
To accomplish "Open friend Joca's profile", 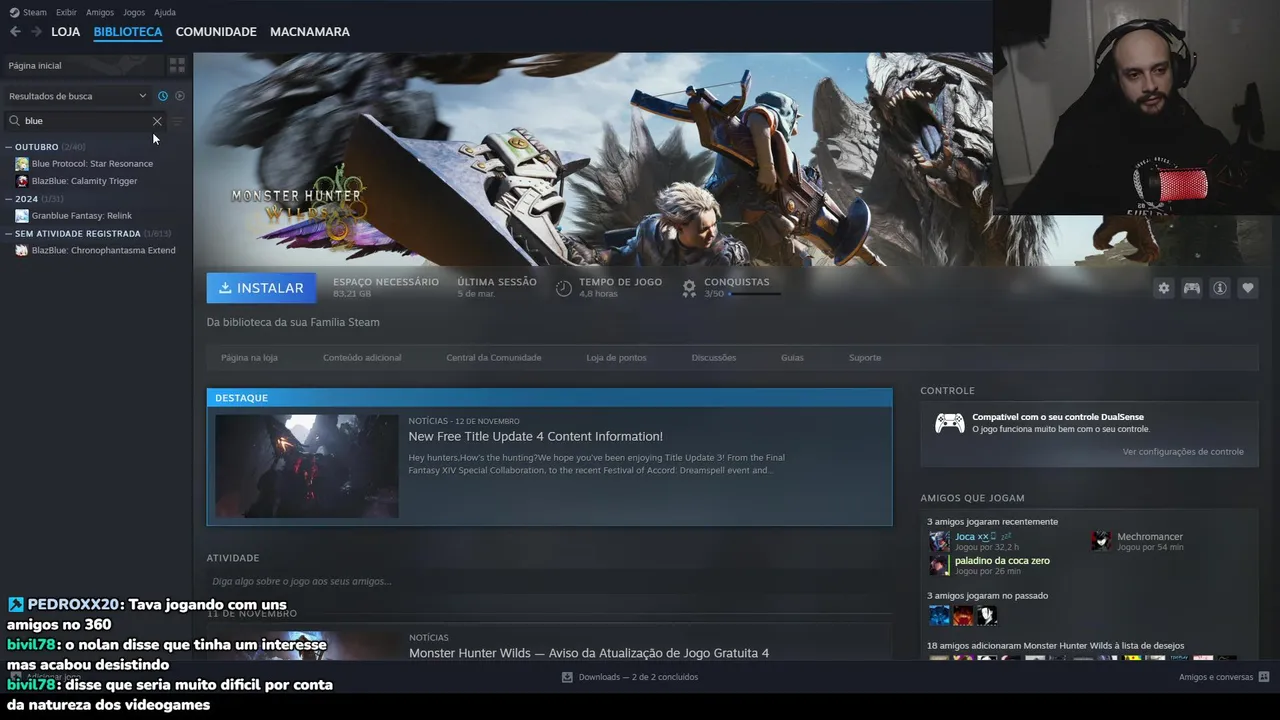I will 971,537.
